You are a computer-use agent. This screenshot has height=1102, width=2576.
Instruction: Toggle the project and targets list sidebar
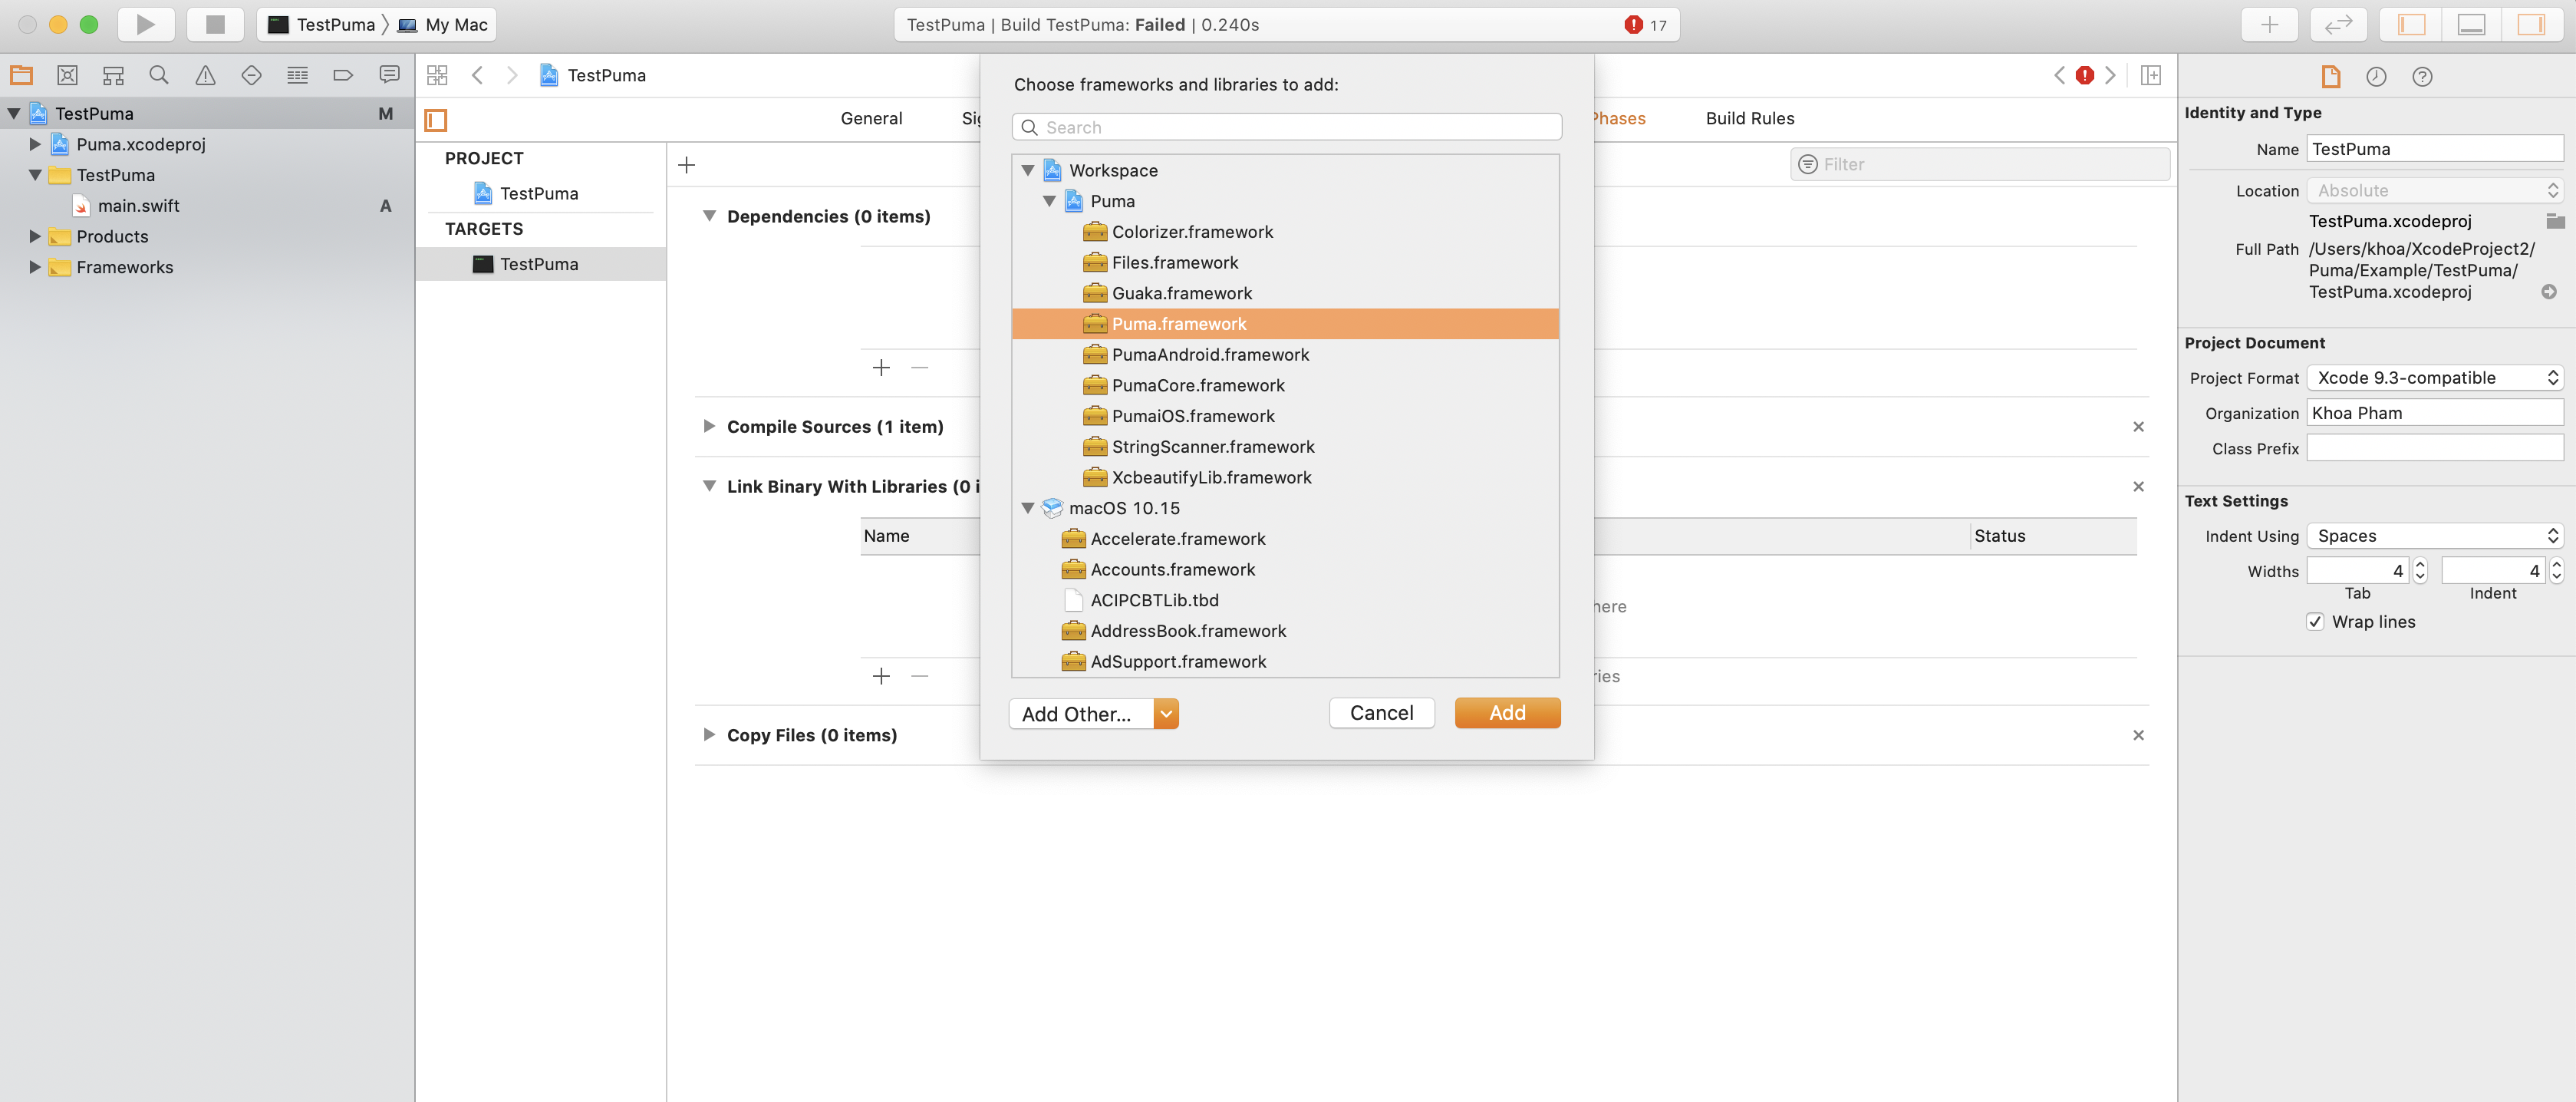tap(436, 121)
